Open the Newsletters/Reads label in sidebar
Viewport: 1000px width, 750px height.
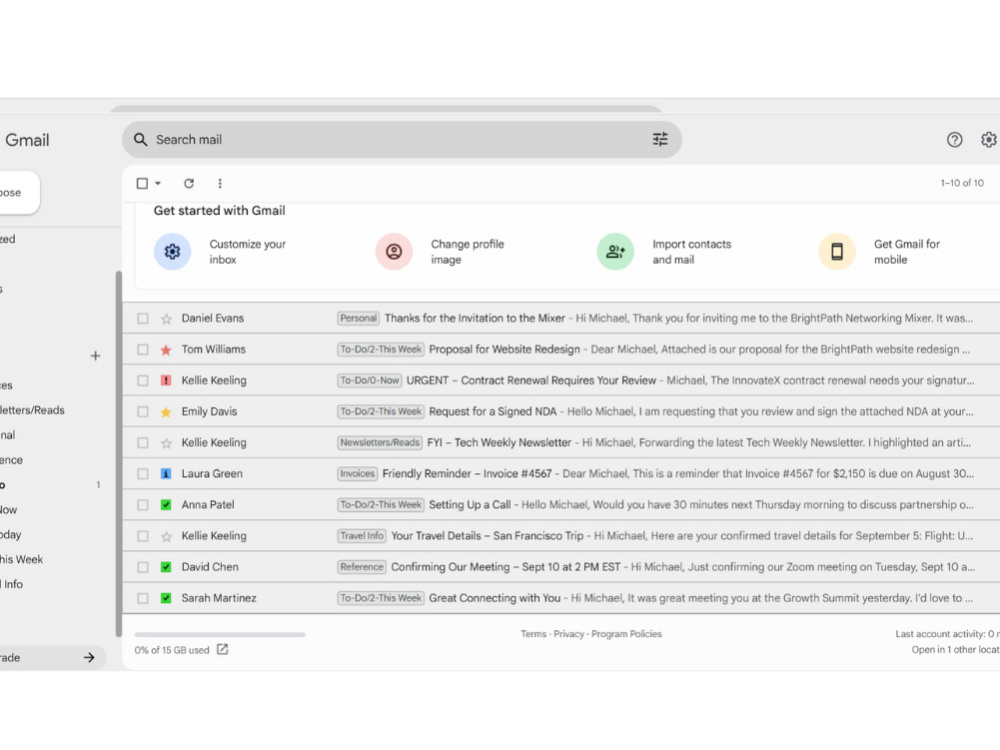tap(32, 410)
